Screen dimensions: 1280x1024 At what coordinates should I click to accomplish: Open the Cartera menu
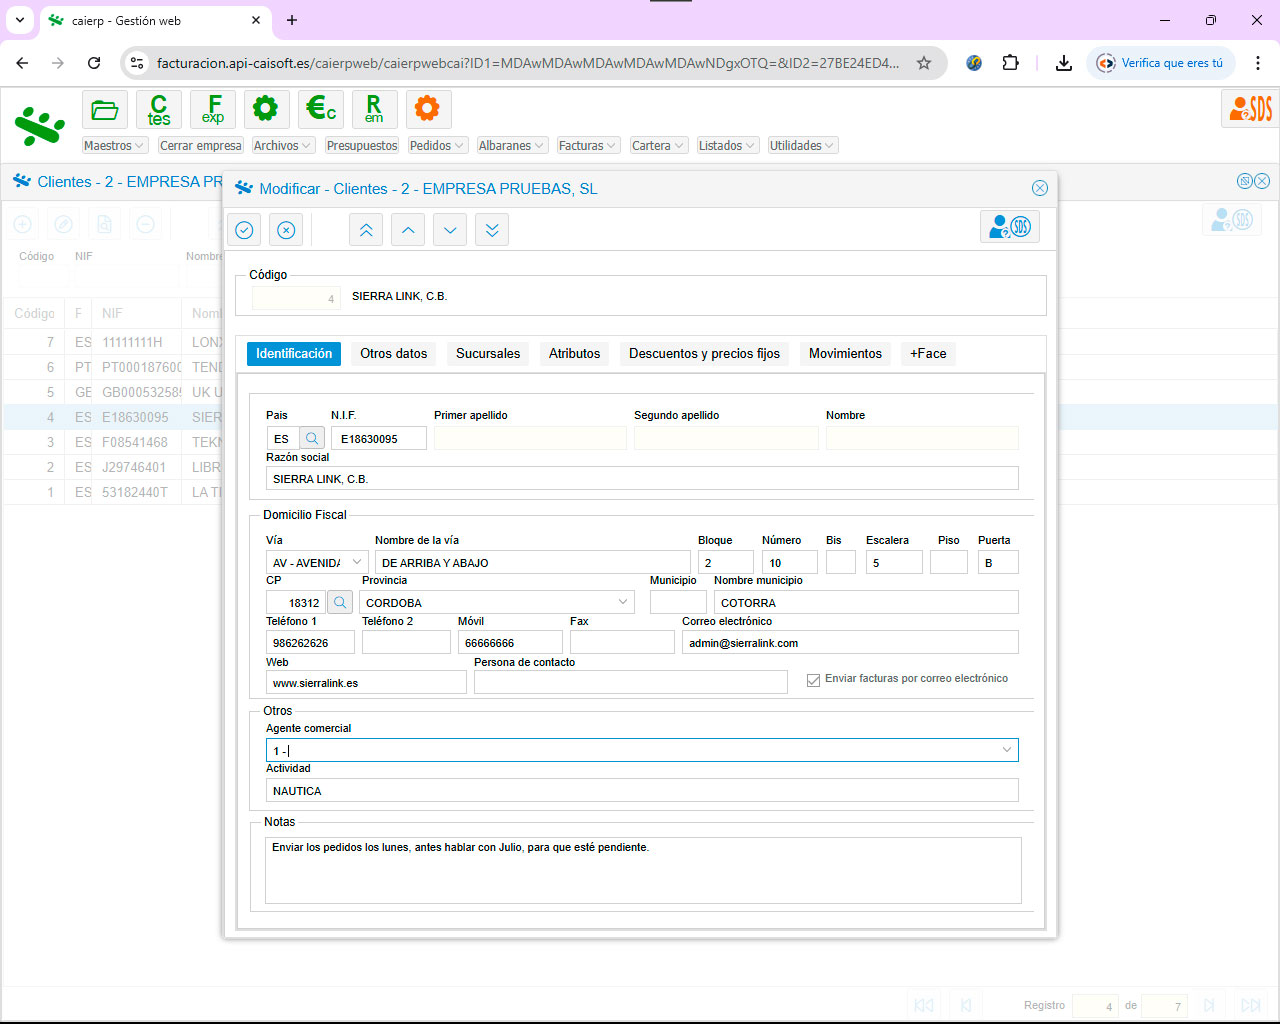coord(659,145)
